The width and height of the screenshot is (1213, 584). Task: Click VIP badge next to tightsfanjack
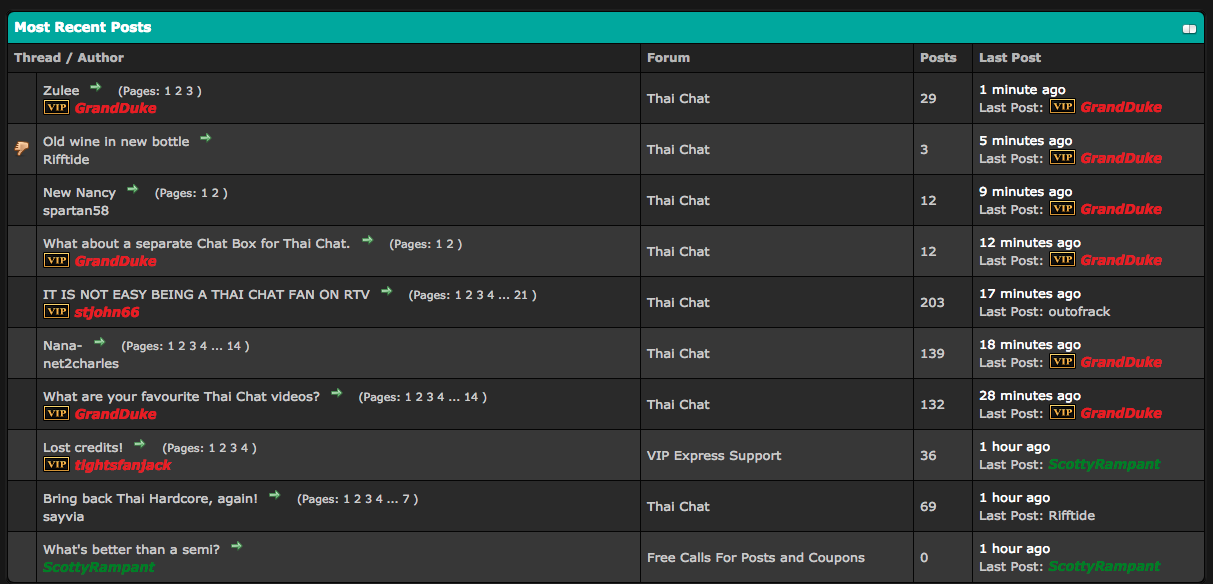[x=56, y=465]
